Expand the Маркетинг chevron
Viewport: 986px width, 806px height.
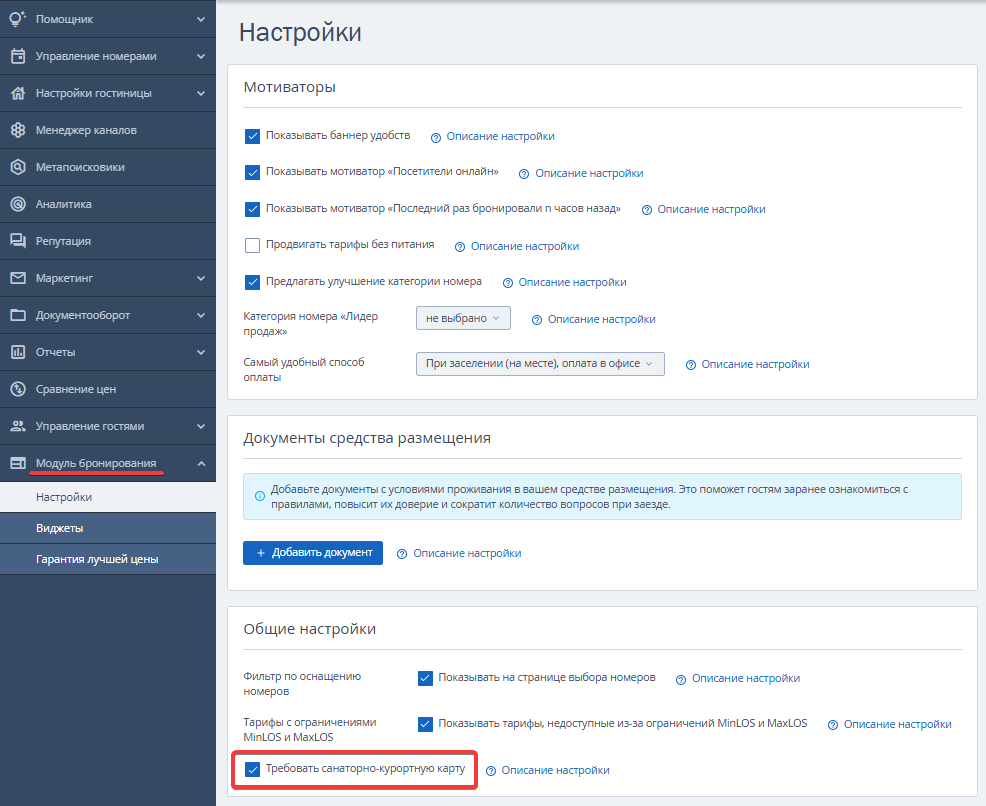(x=201, y=279)
